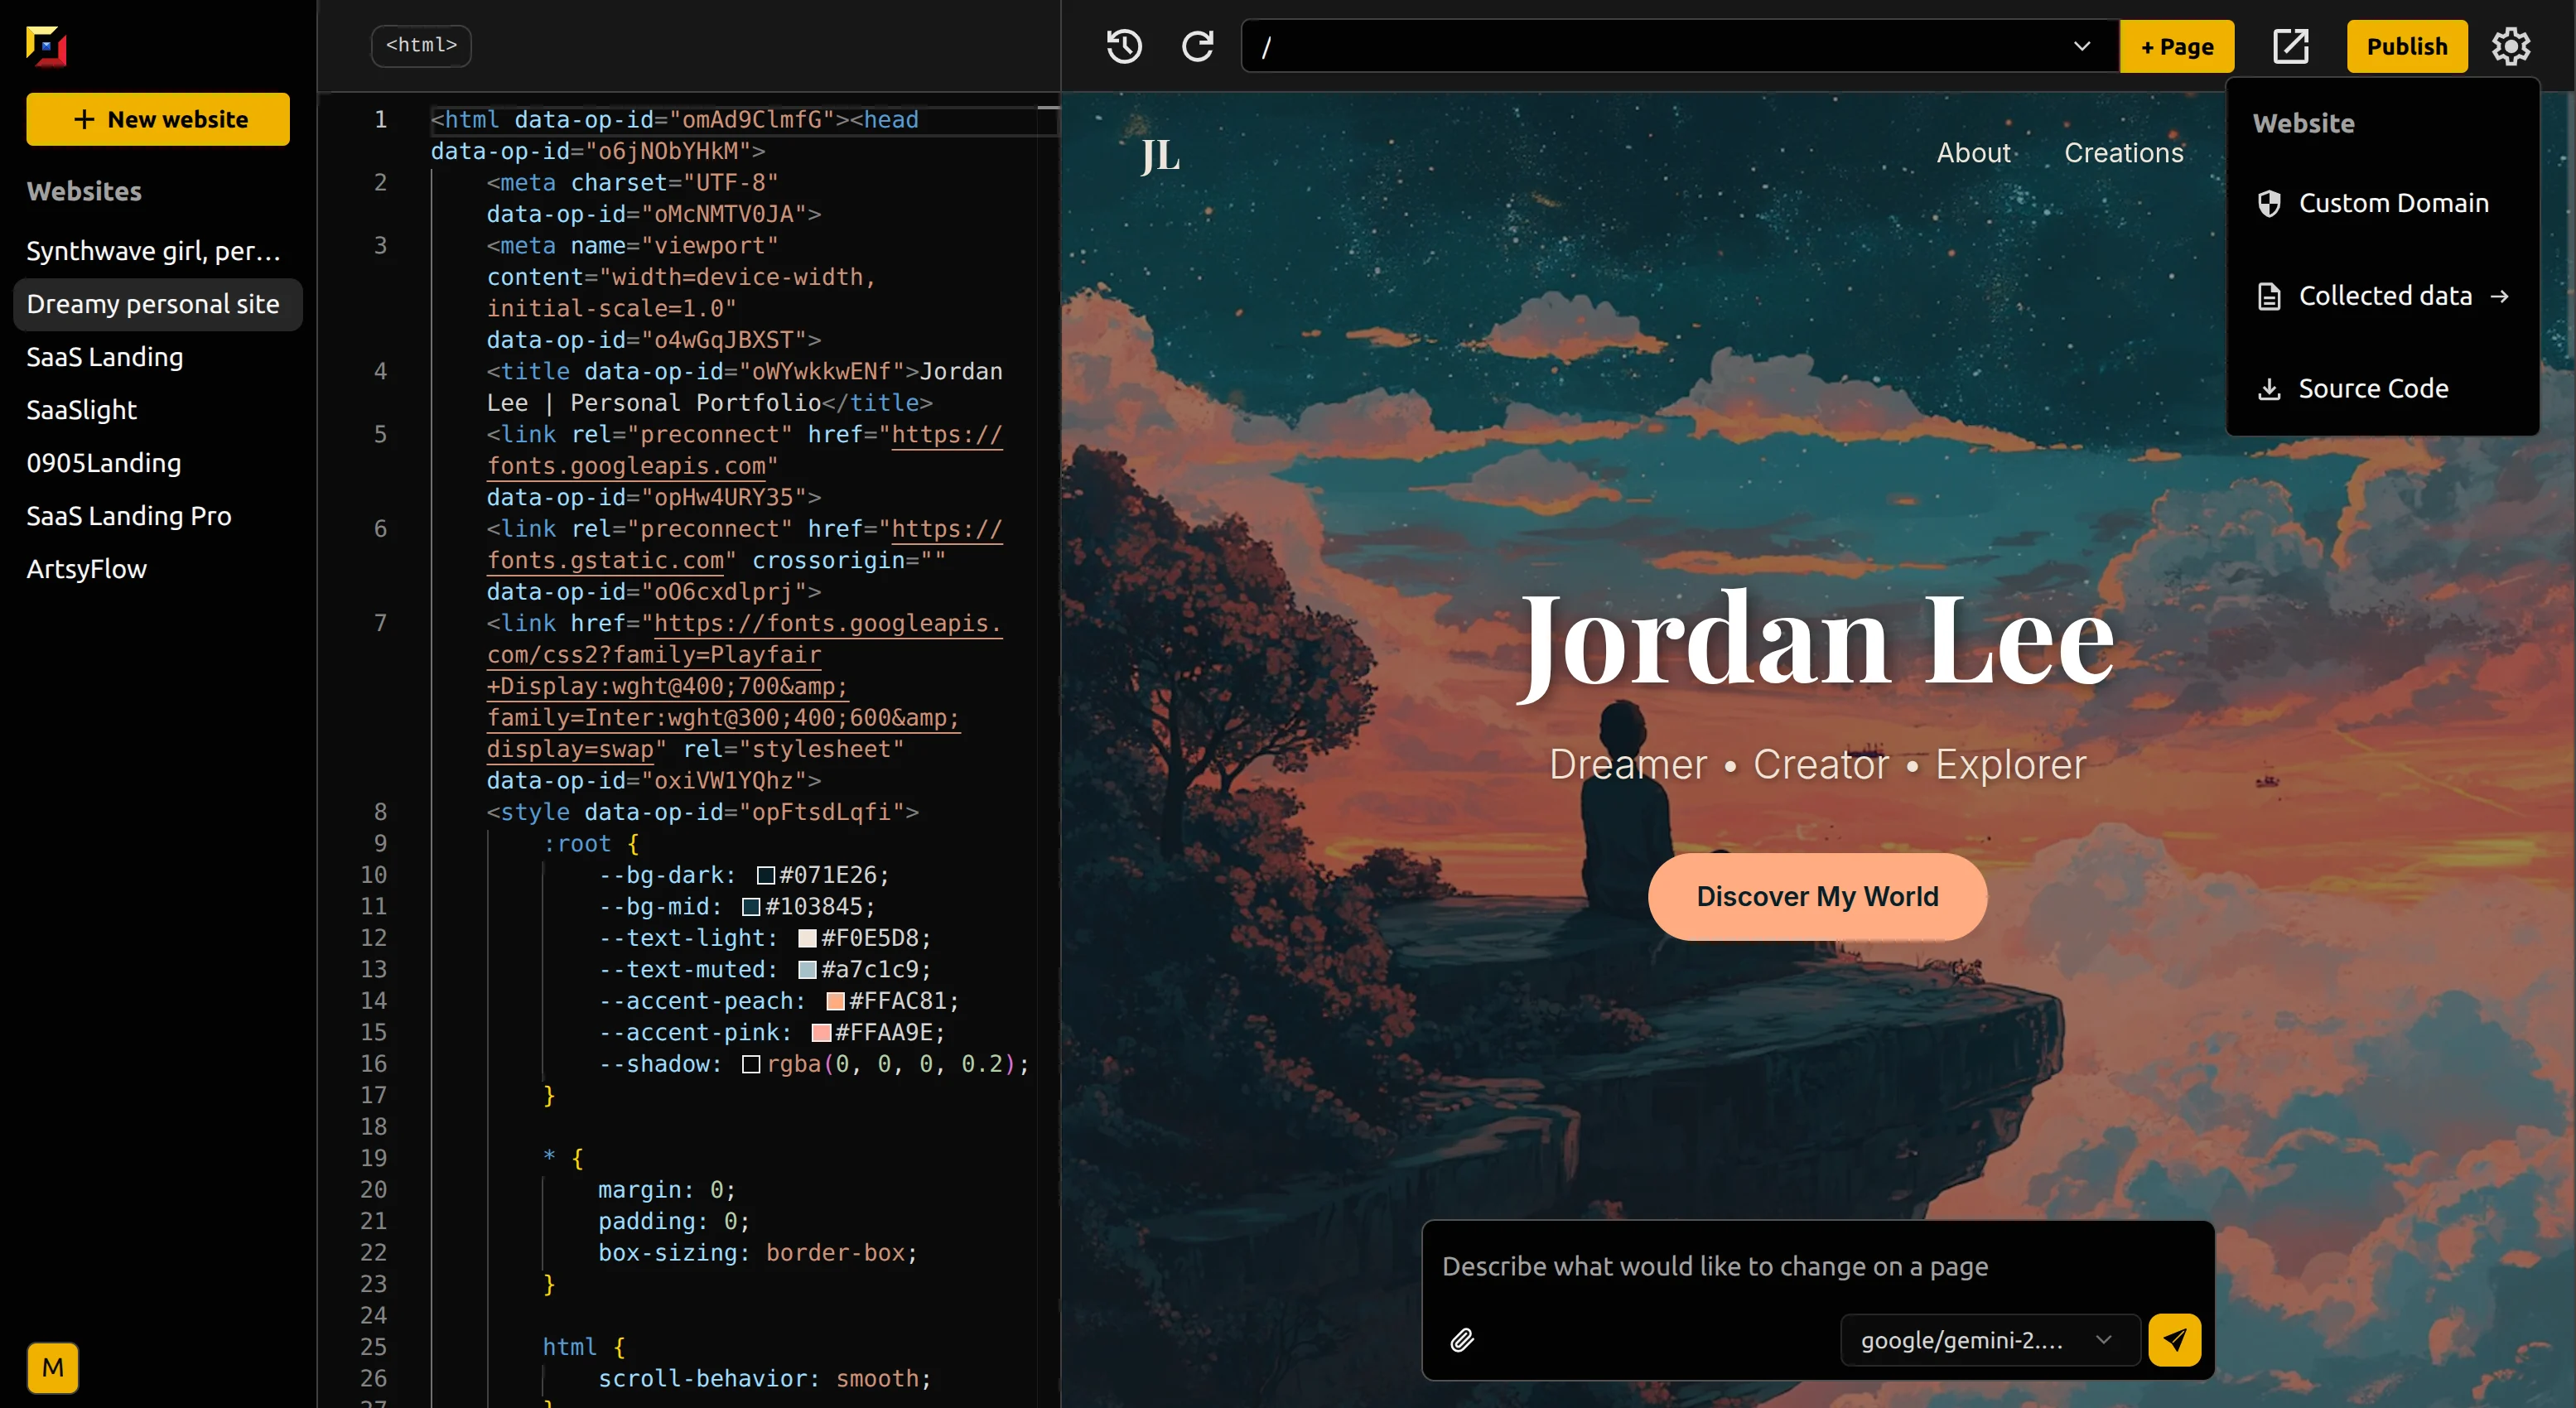Click the New website button
The image size is (2576, 1408).
click(158, 119)
